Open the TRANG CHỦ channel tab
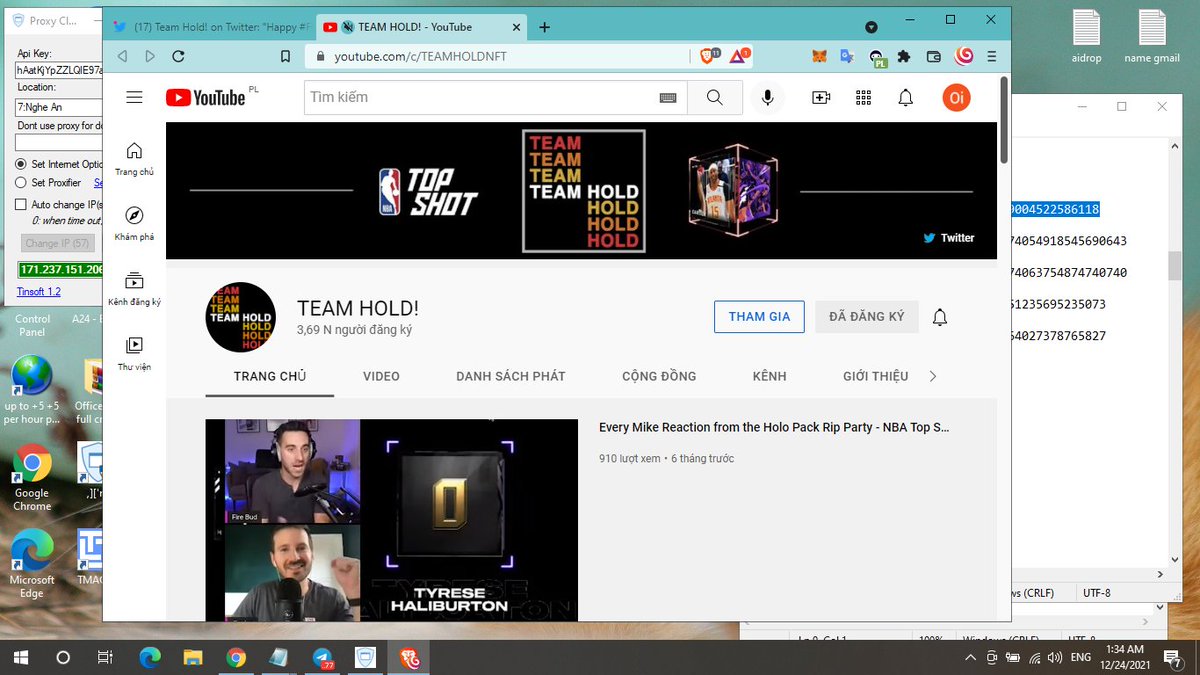This screenshot has width=1200, height=675. (270, 376)
